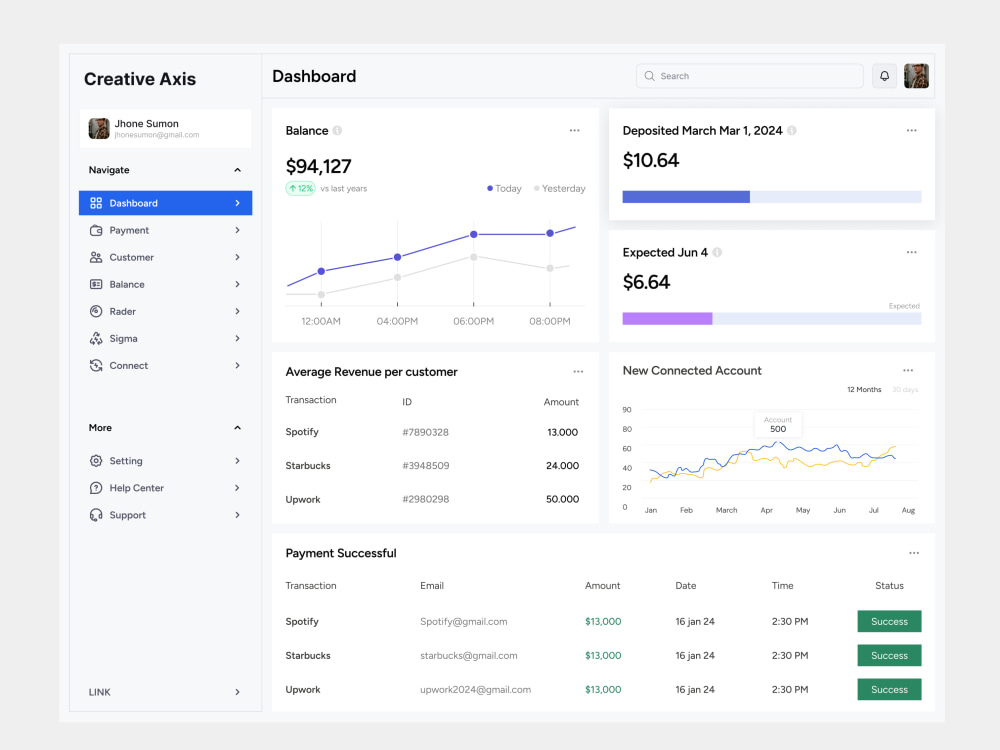Collapse the More section
The image size is (1000, 750).
click(x=237, y=428)
